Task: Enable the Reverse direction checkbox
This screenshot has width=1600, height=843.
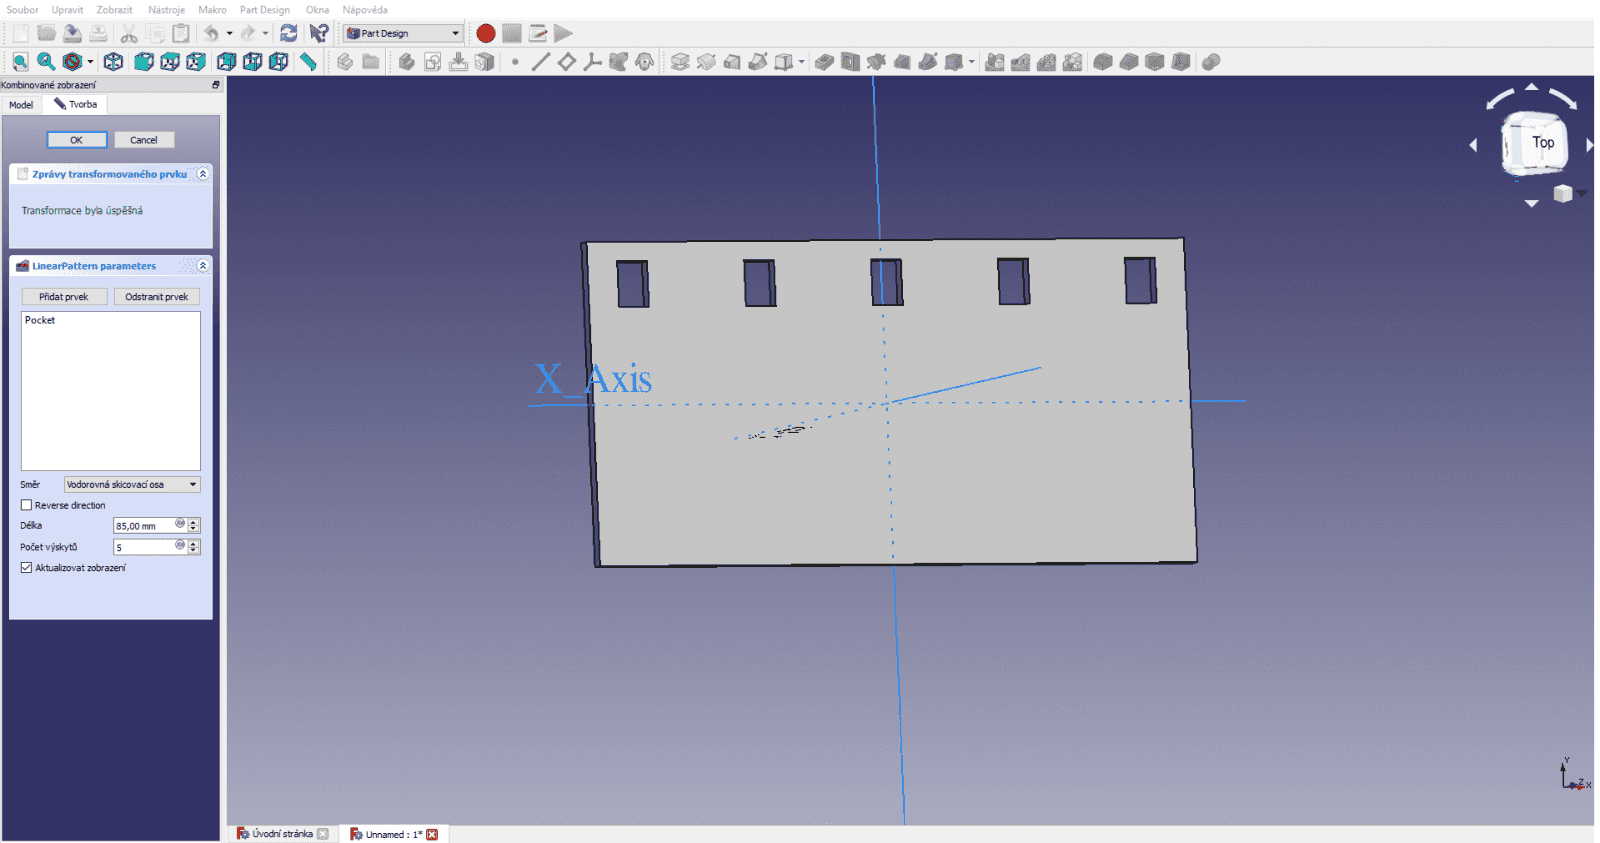Action: (27, 505)
